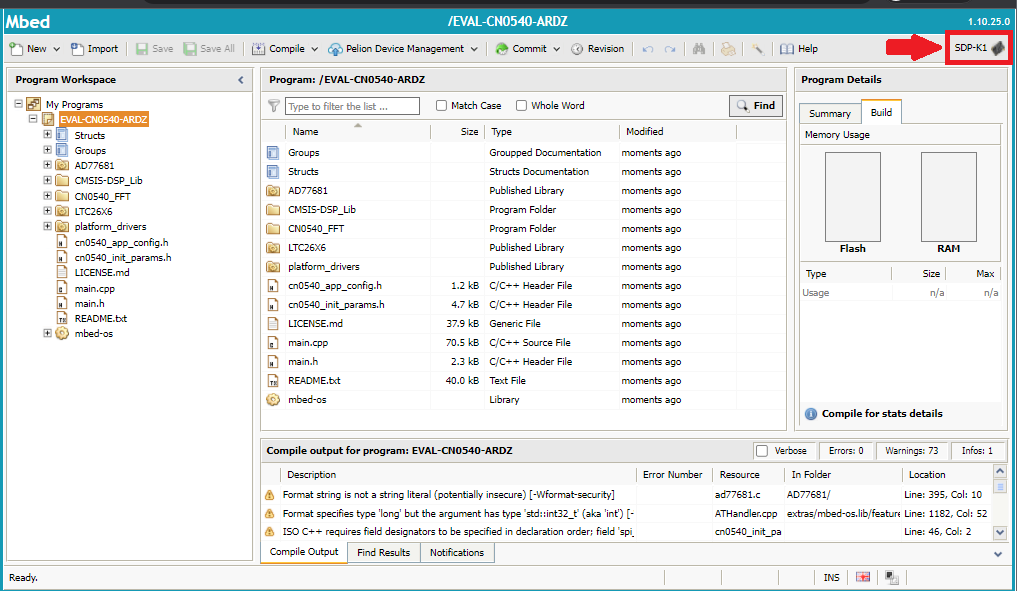The height and width of the screenshot is (591, 1018).
Task: Open Pelion Device Management dropdown arrow
Action: 474,49
